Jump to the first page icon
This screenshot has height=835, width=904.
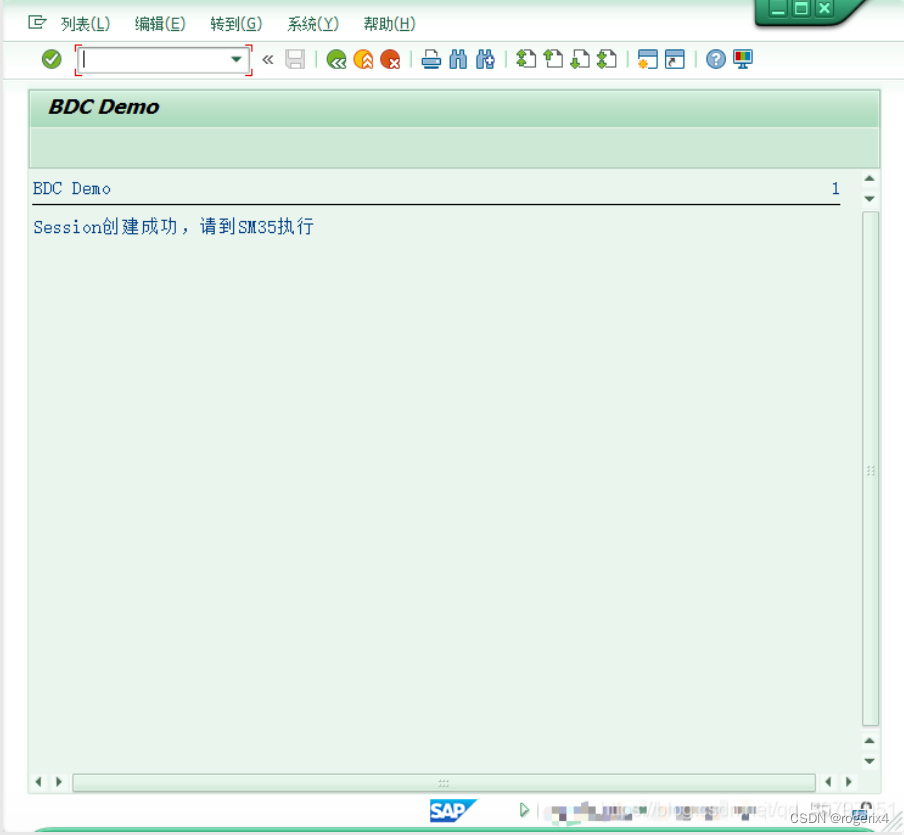tap(526, 59)
